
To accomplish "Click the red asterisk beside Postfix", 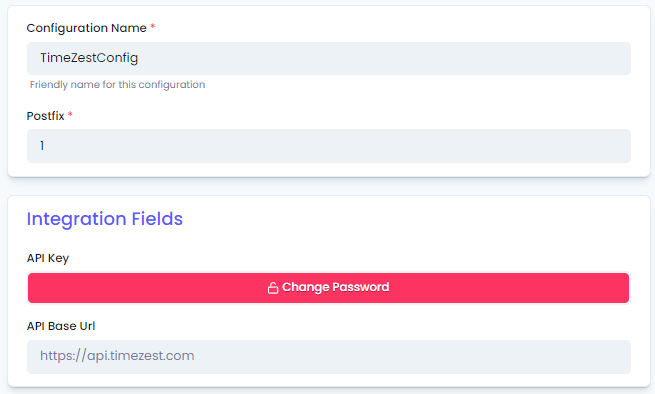I will click(70, 114).
